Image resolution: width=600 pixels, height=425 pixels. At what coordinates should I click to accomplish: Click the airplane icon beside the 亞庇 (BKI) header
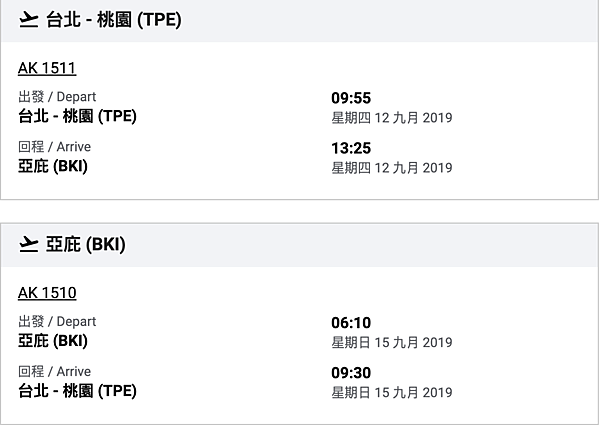point(29,245)
